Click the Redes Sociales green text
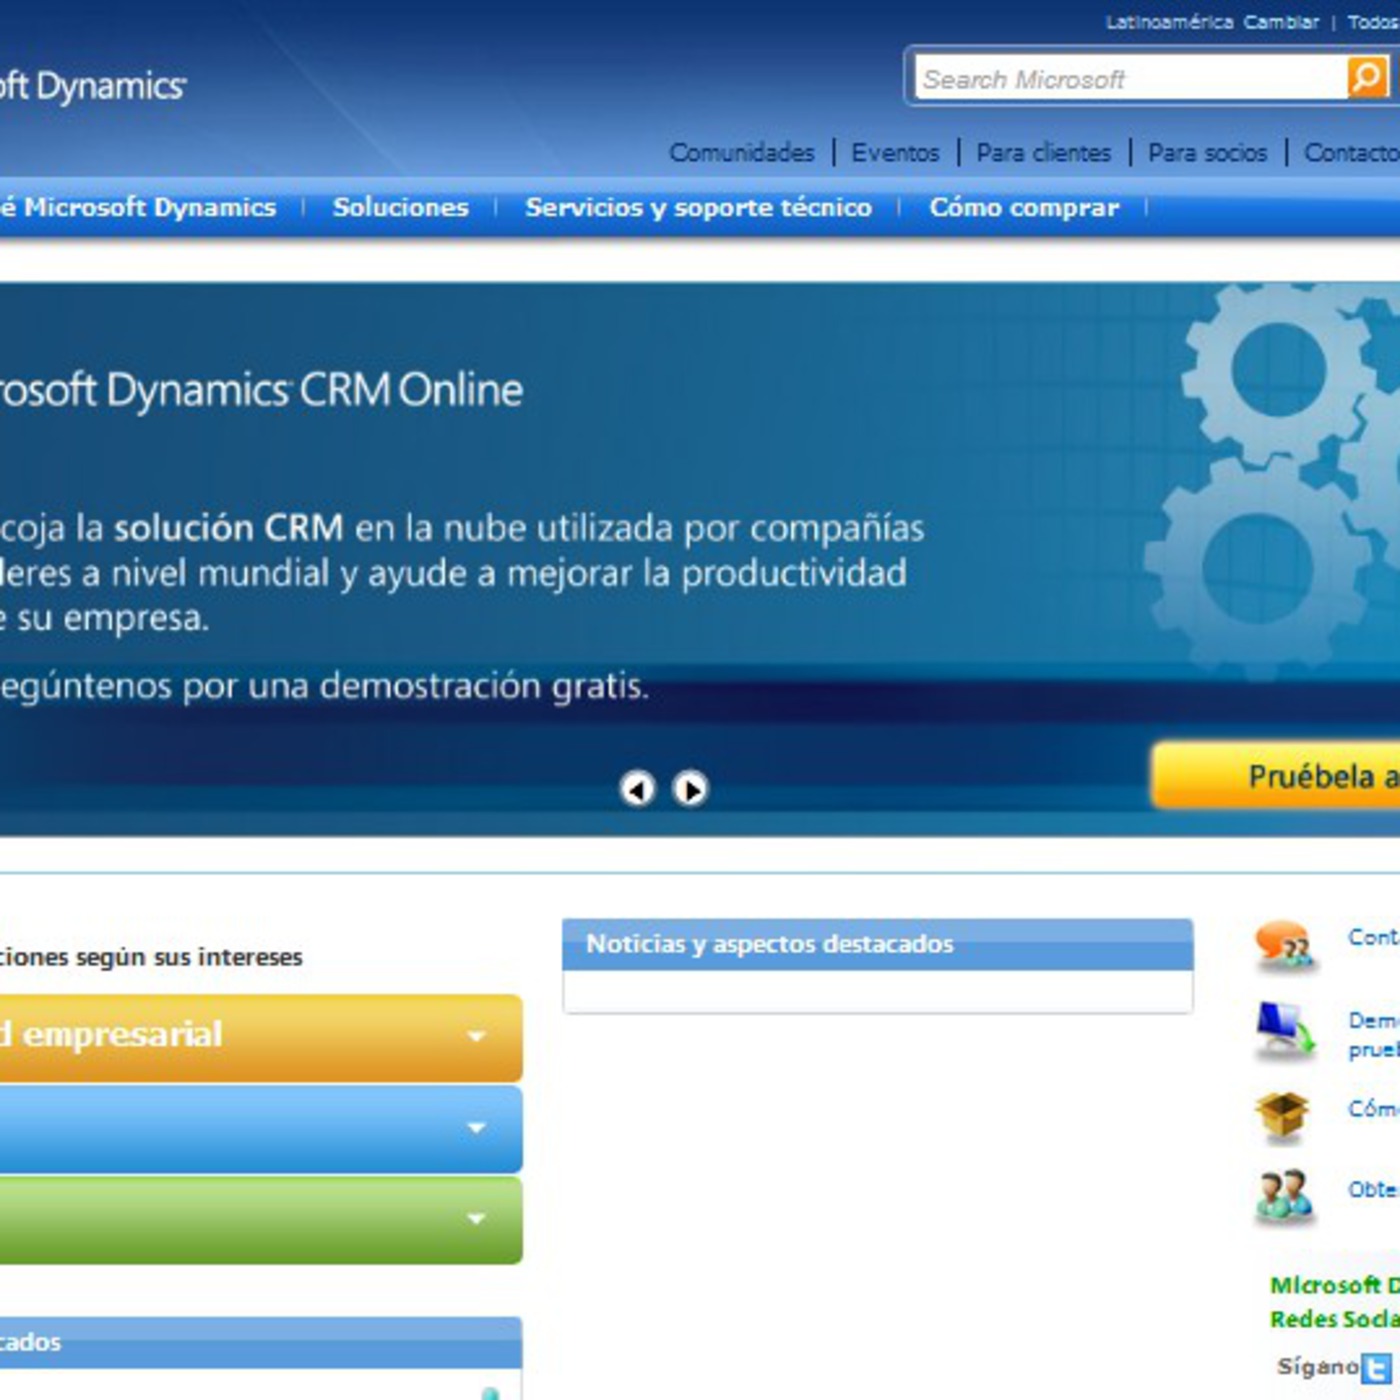This screenshot has height=1400, width=1400. 1334,1319
